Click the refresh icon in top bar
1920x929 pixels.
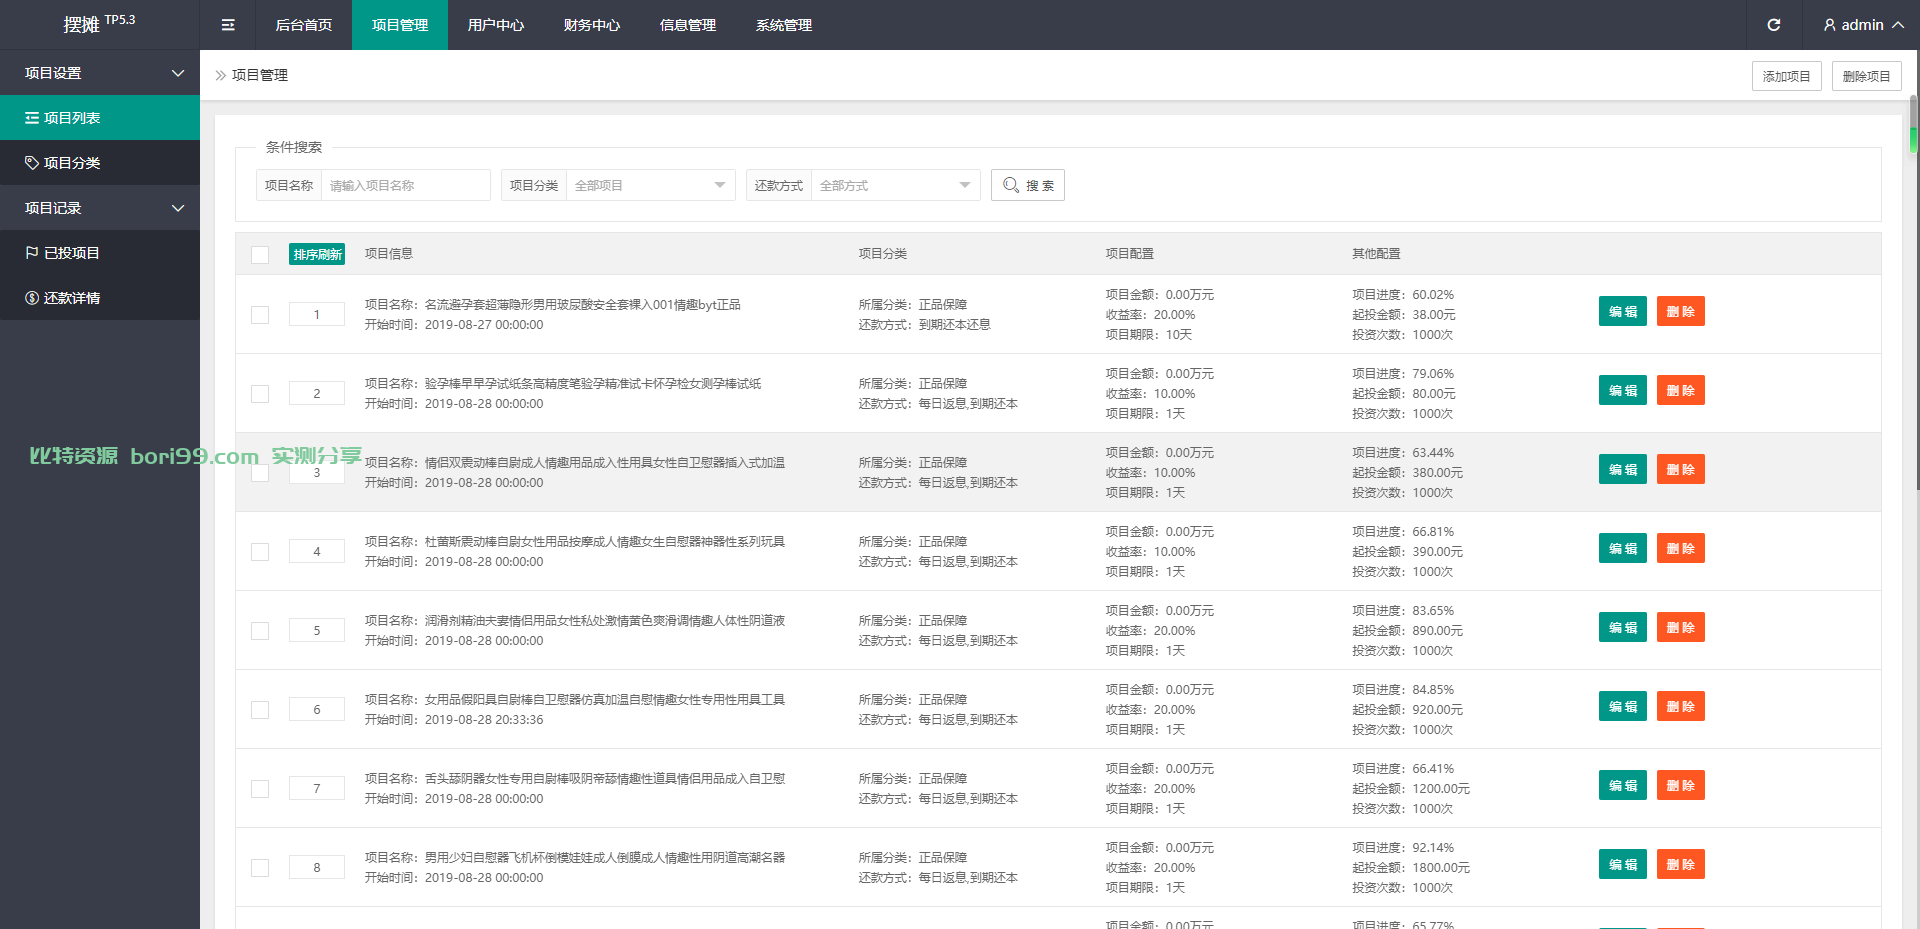pos(1774,25)
